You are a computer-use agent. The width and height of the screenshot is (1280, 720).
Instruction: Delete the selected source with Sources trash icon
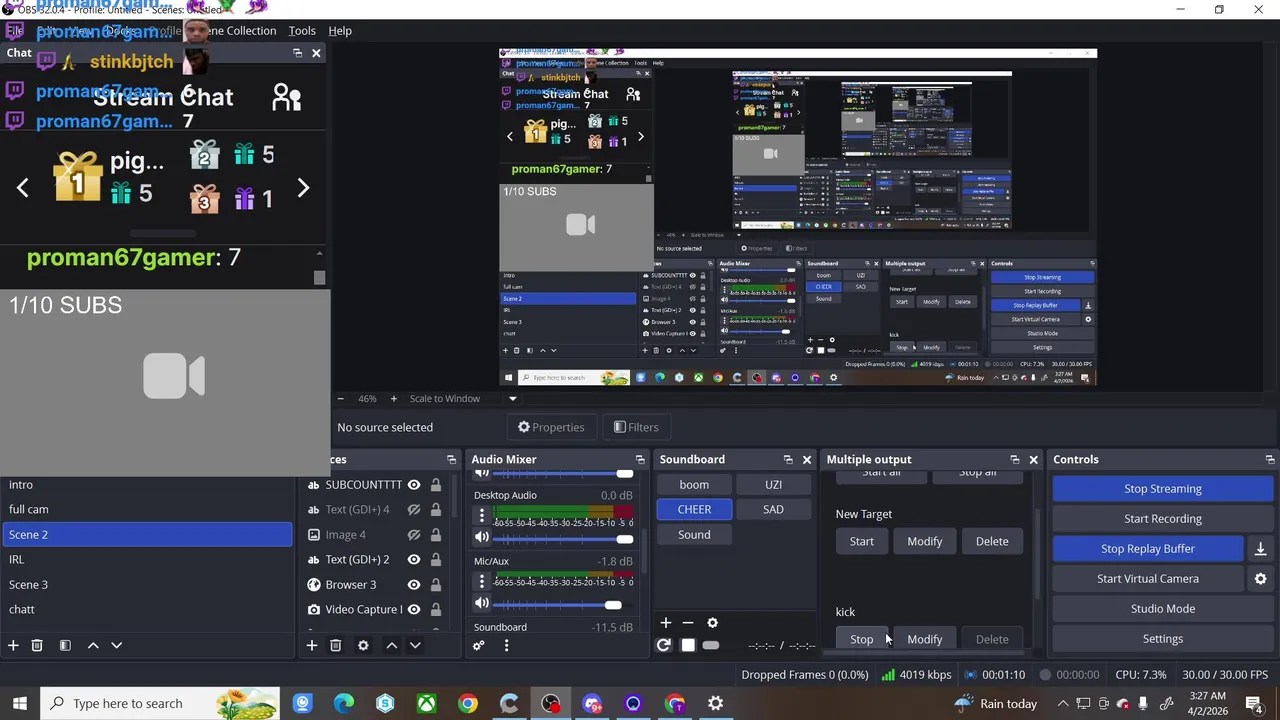335,646
